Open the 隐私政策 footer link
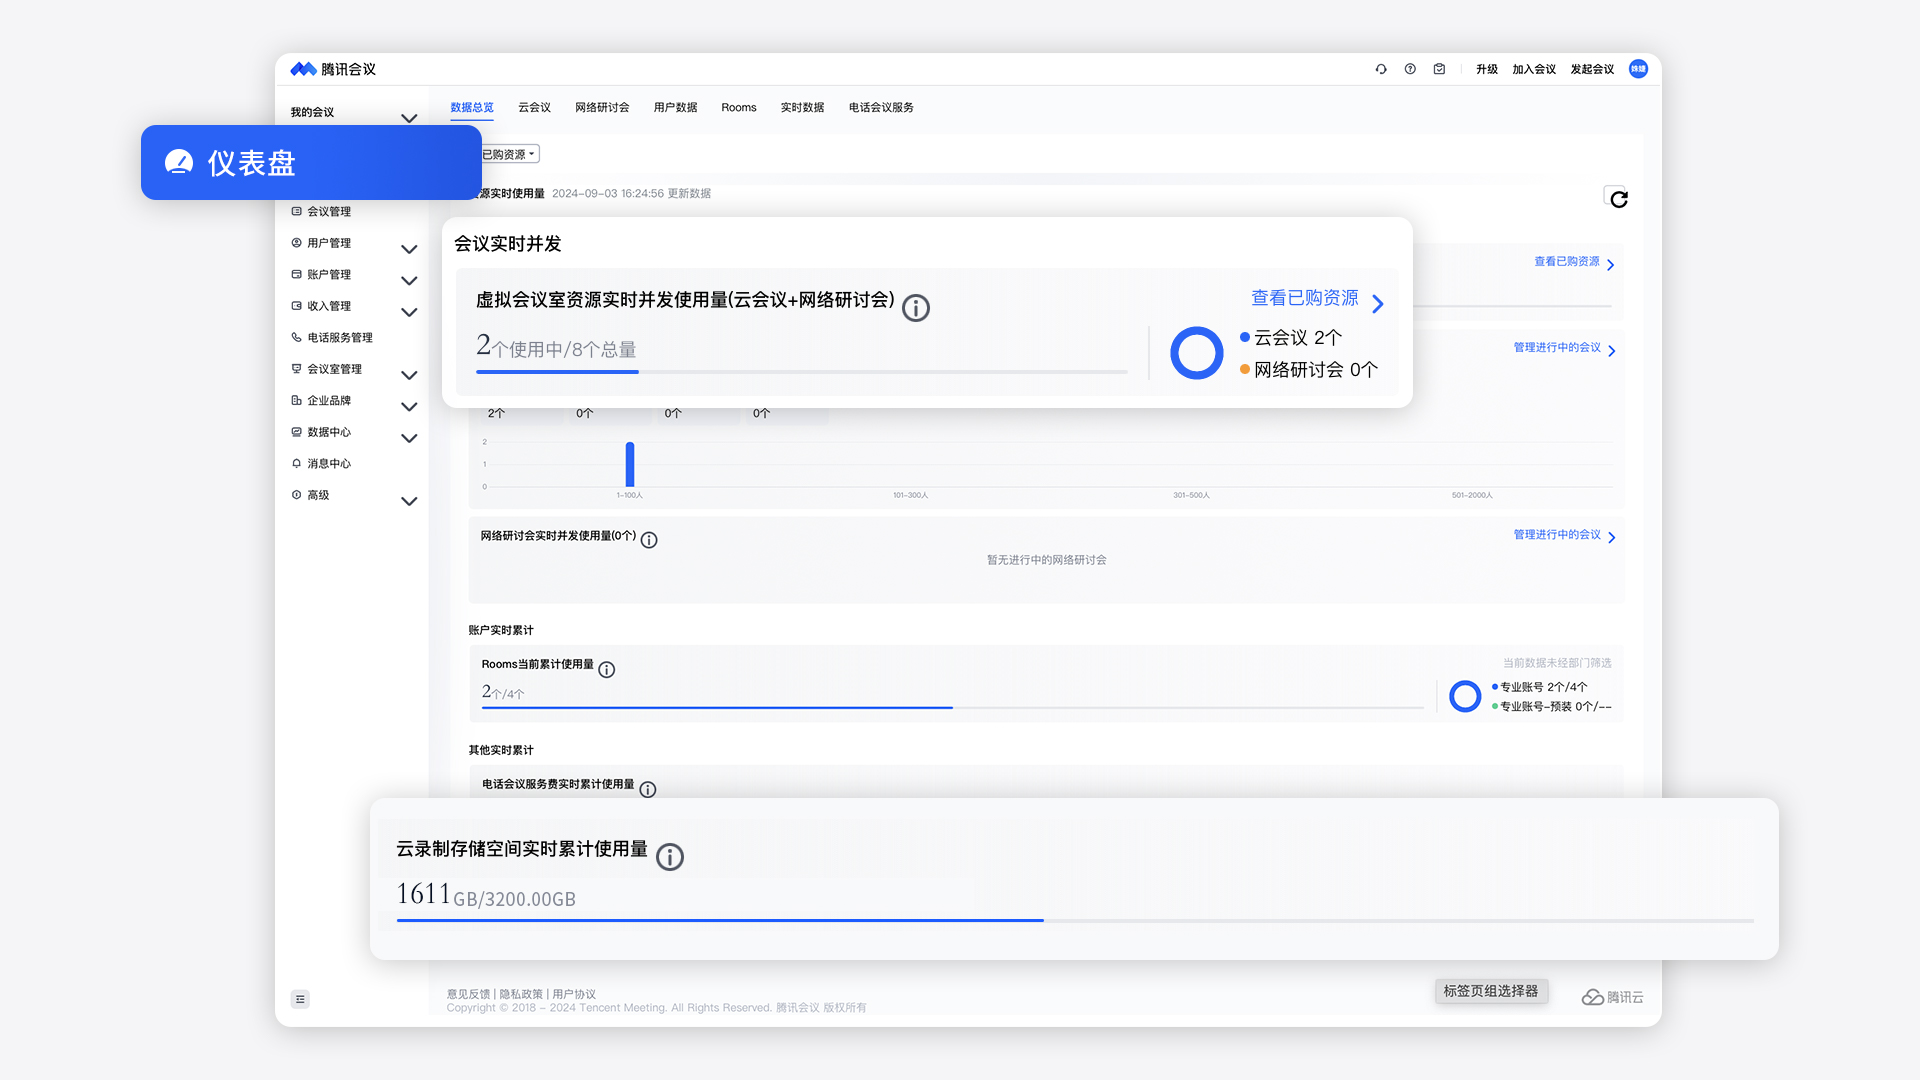 pos(521,994)
